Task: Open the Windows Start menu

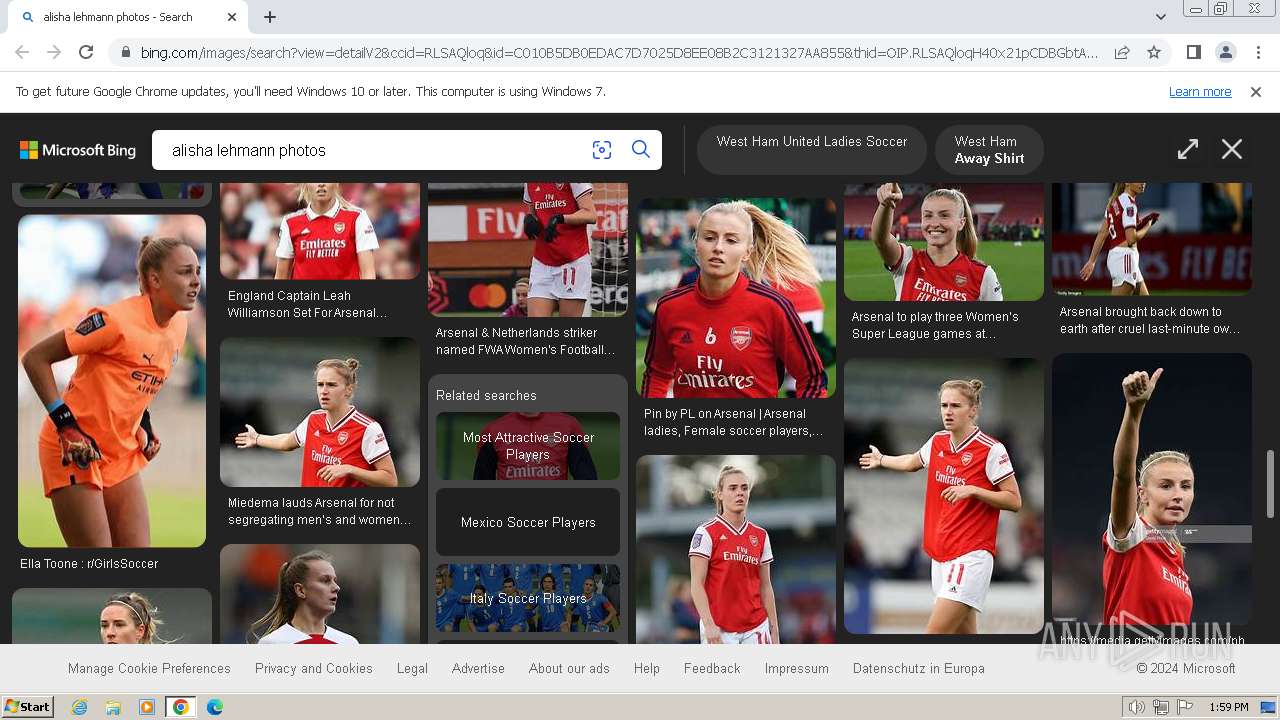Action: (x=28, y=707)
